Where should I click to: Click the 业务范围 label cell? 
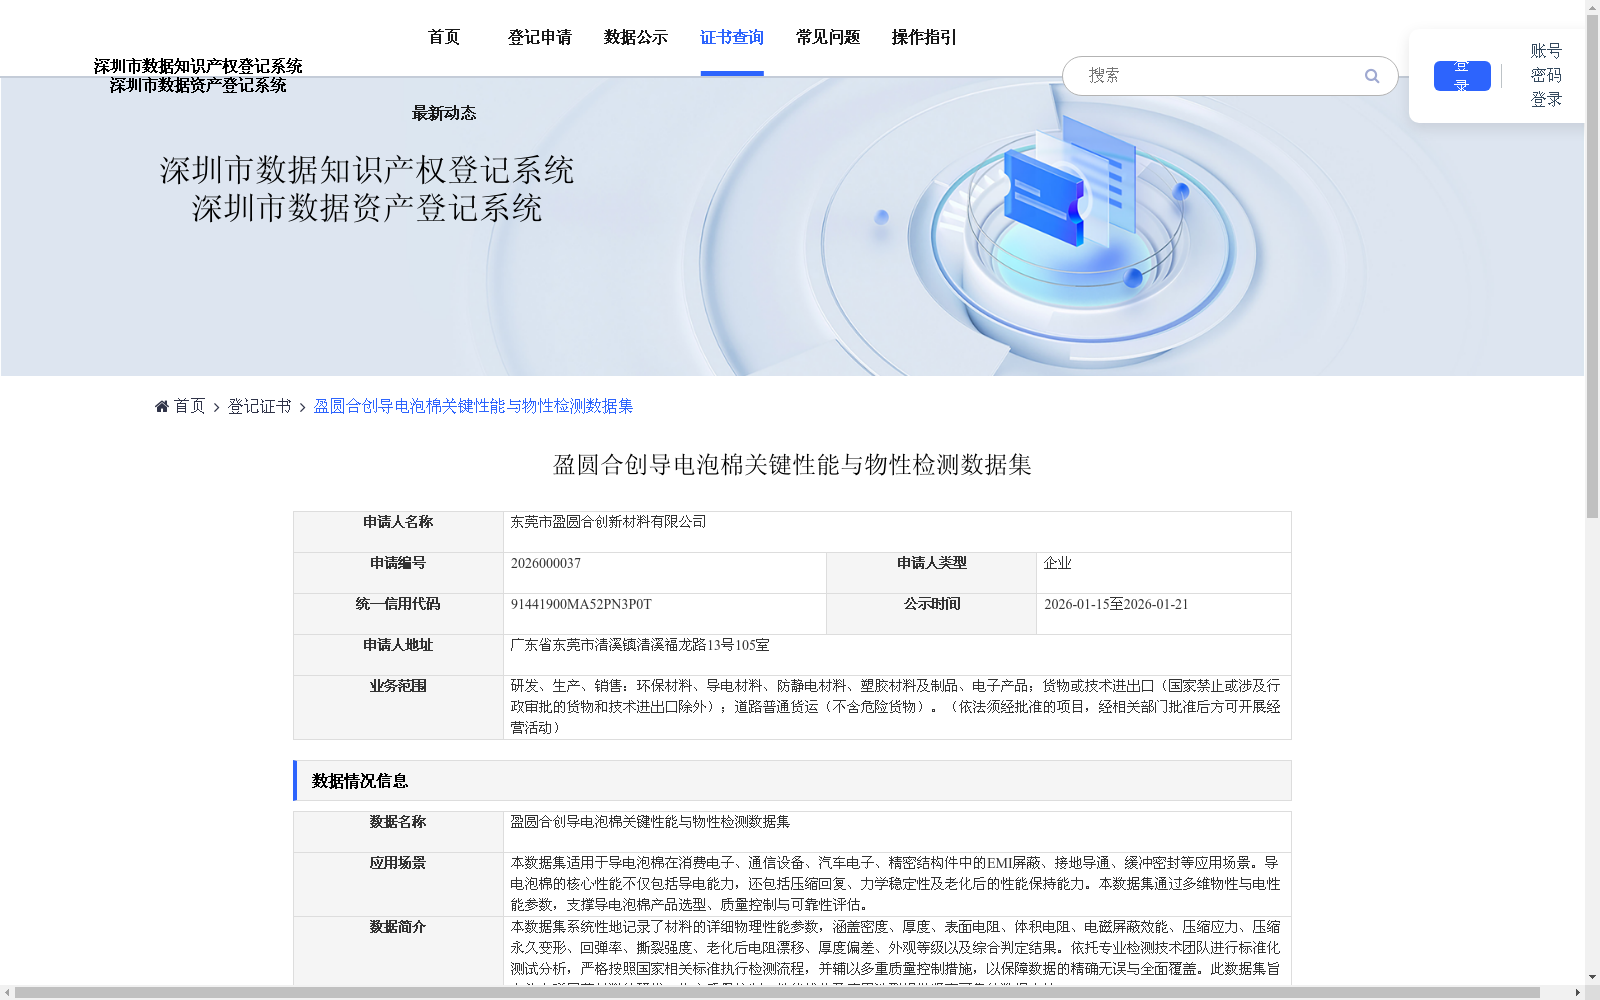398,707
